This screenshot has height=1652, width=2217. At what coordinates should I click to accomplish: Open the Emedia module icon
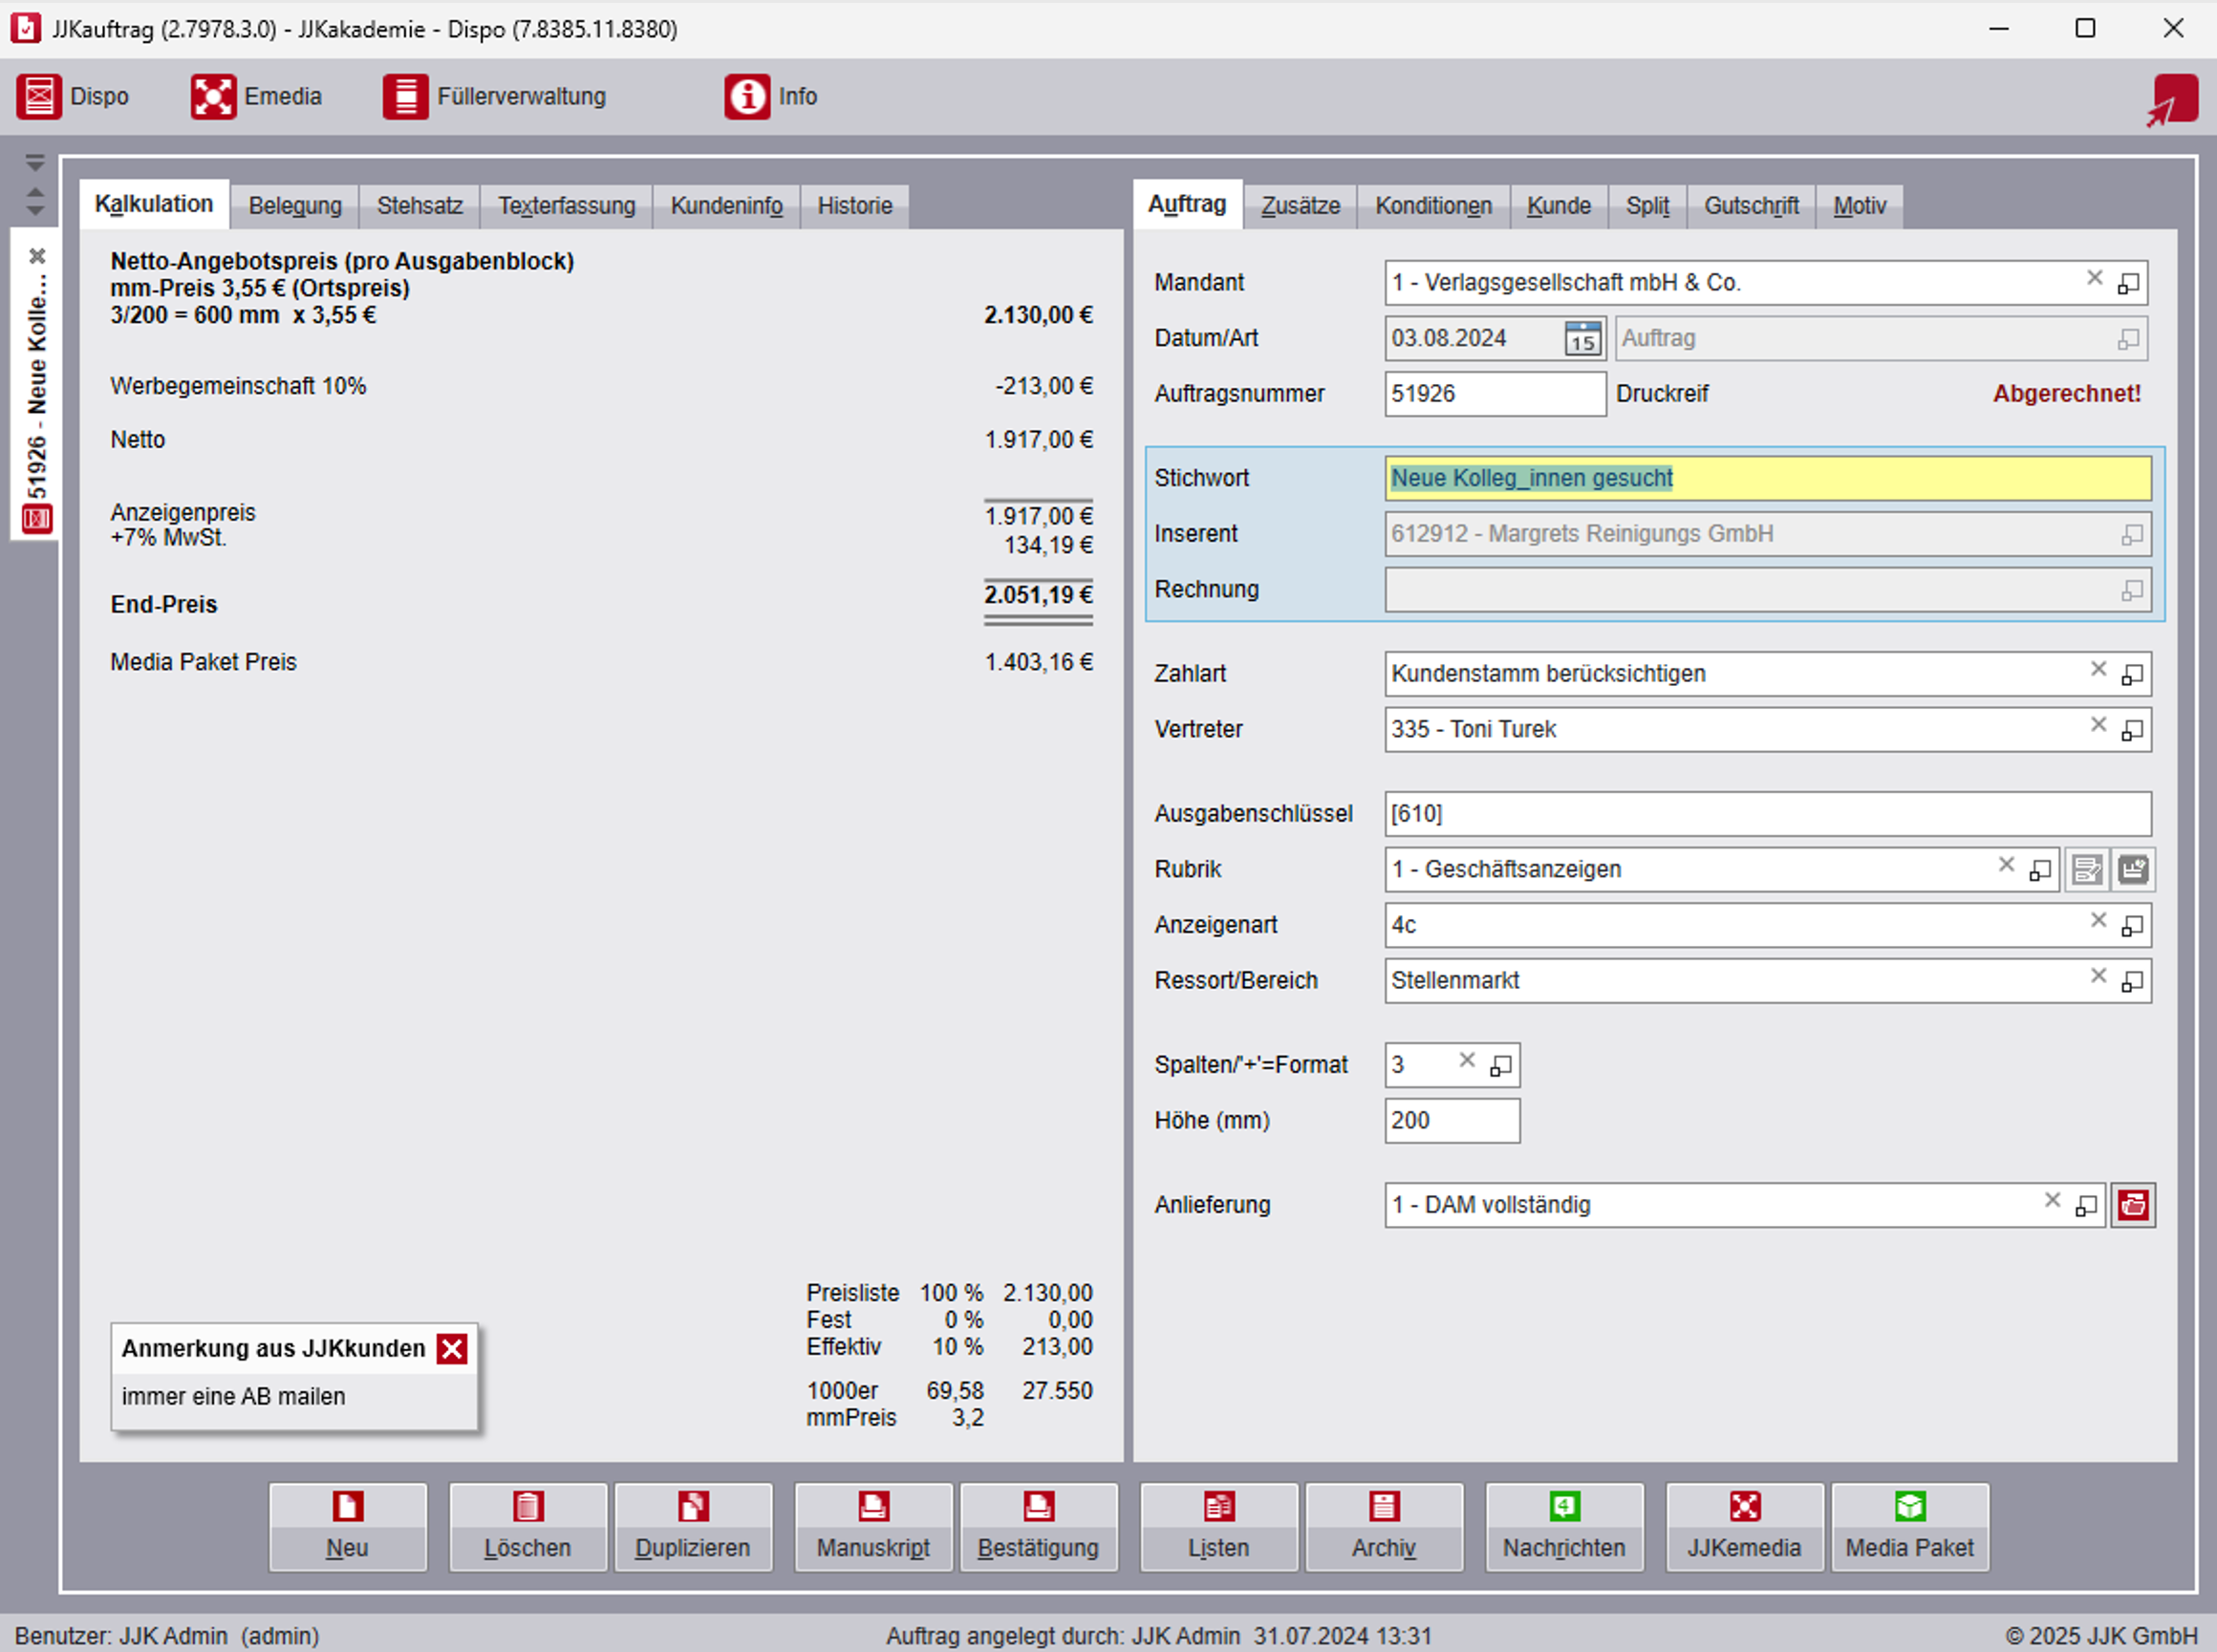coord(213,97)
